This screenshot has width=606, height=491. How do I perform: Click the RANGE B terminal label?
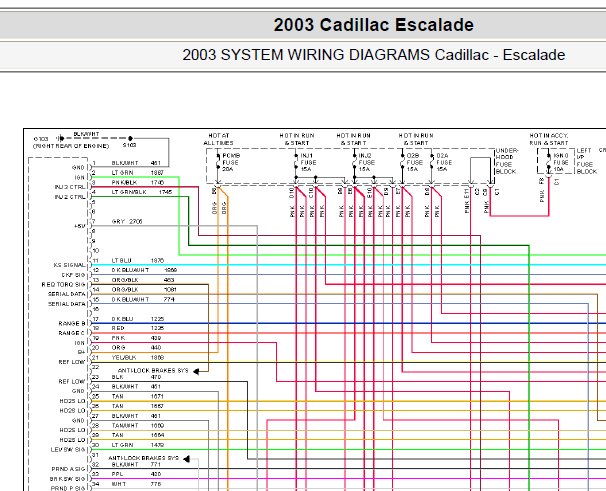pyautogui.click(x=72, y=324)
